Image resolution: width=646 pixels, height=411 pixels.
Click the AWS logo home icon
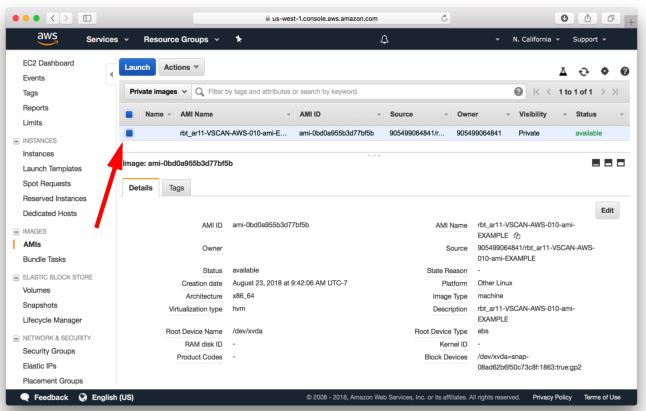point(47,39)
